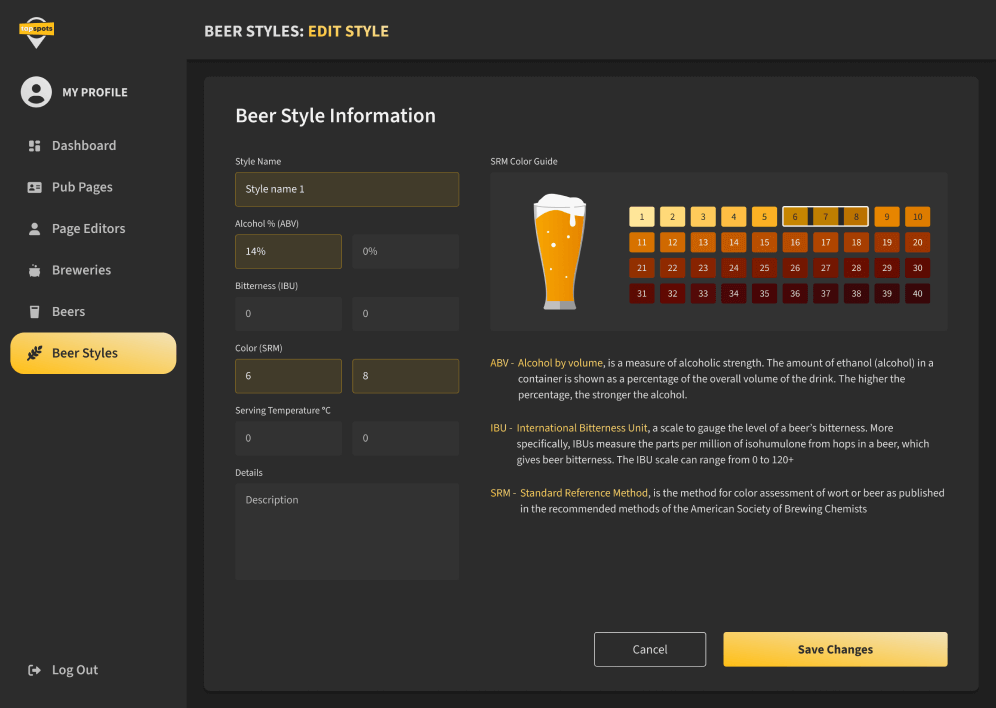Image resolution: width=996 pixels, height=708 pixels.
Task: Select SRM color swatch 10
Action: coord(917,217)
